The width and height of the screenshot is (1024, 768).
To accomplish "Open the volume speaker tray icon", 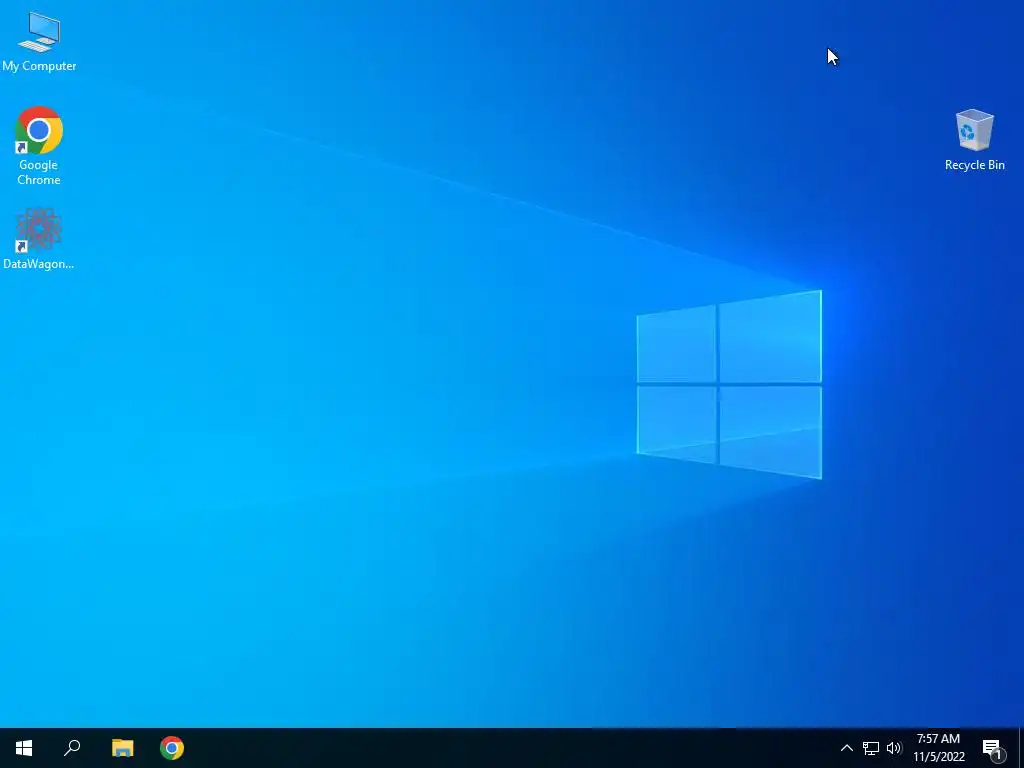I will (x=894, y=748).
